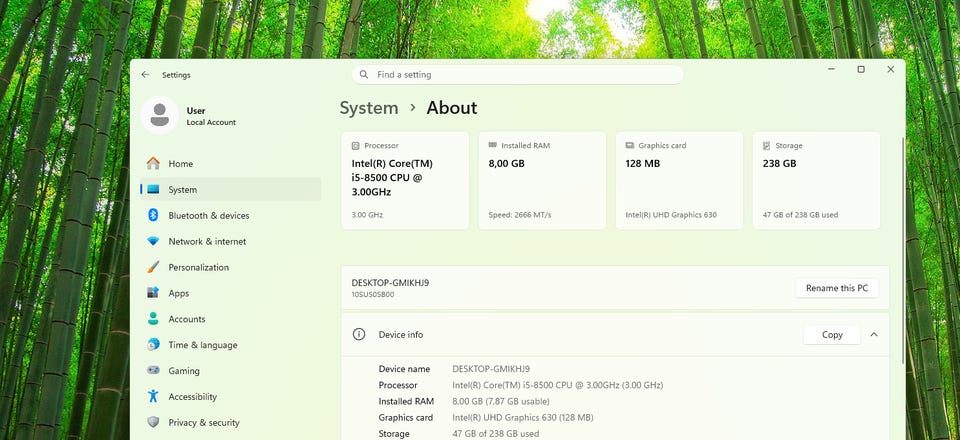Click the Bluetooth icon in sidebar

[x=153, y=215]
